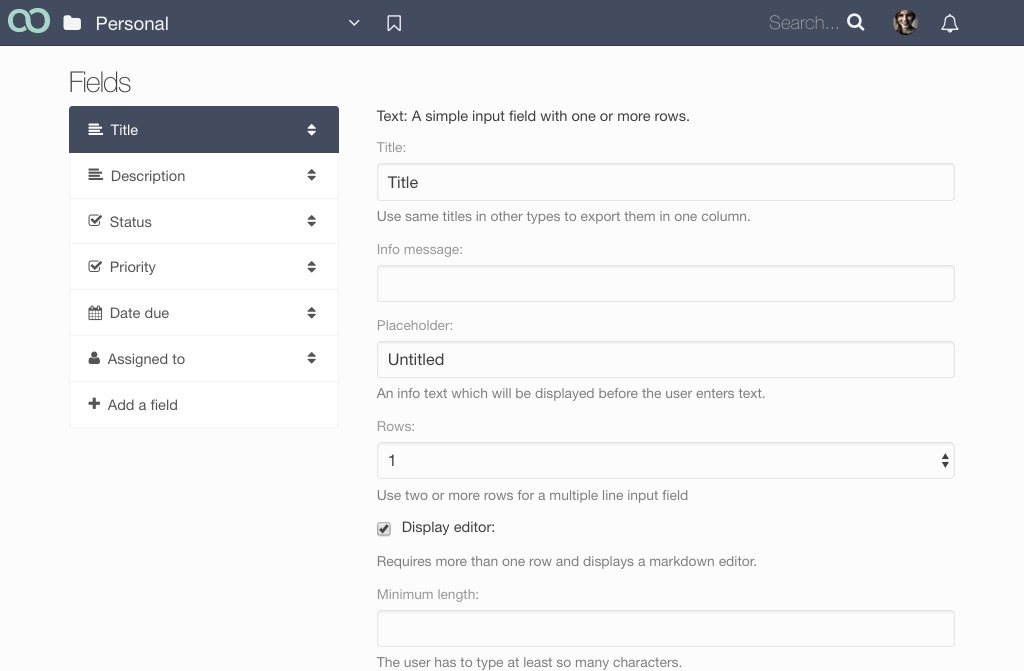Select the Priority field

pos(204,267)
